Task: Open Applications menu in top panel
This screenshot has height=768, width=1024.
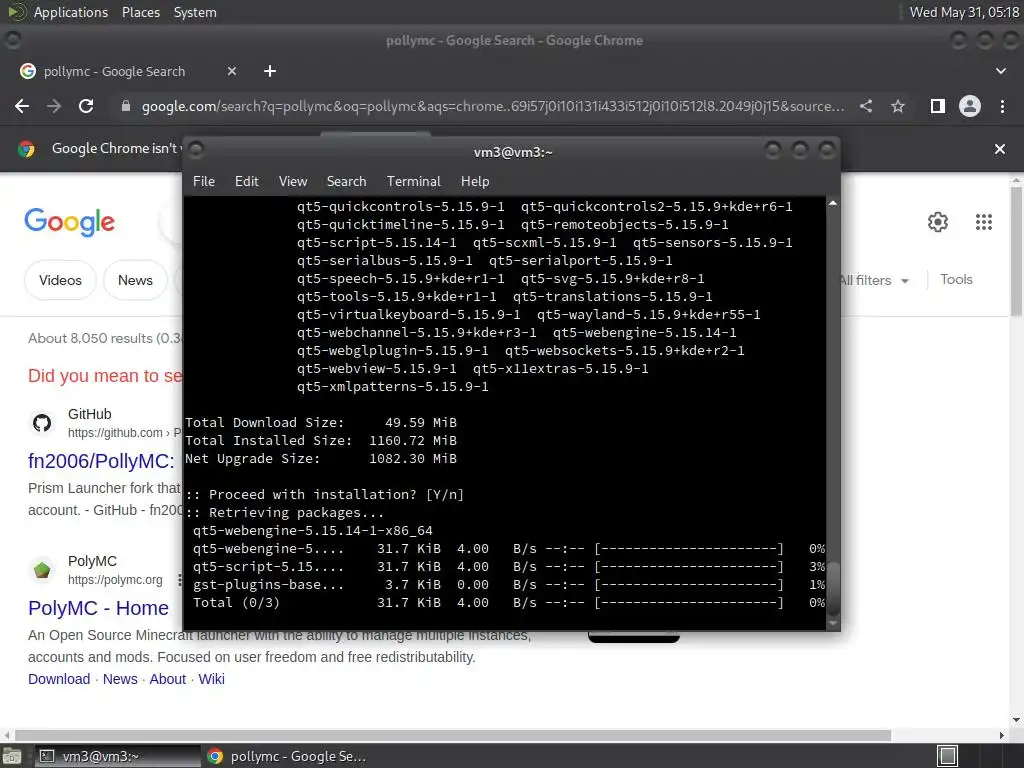Action: [x=71, y=12]
